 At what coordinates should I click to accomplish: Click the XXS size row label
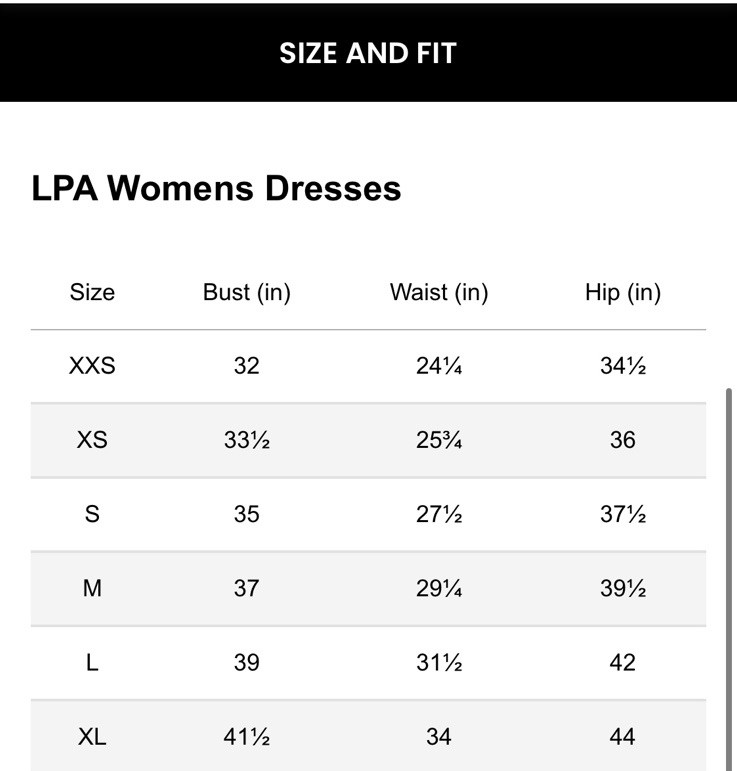92,366
